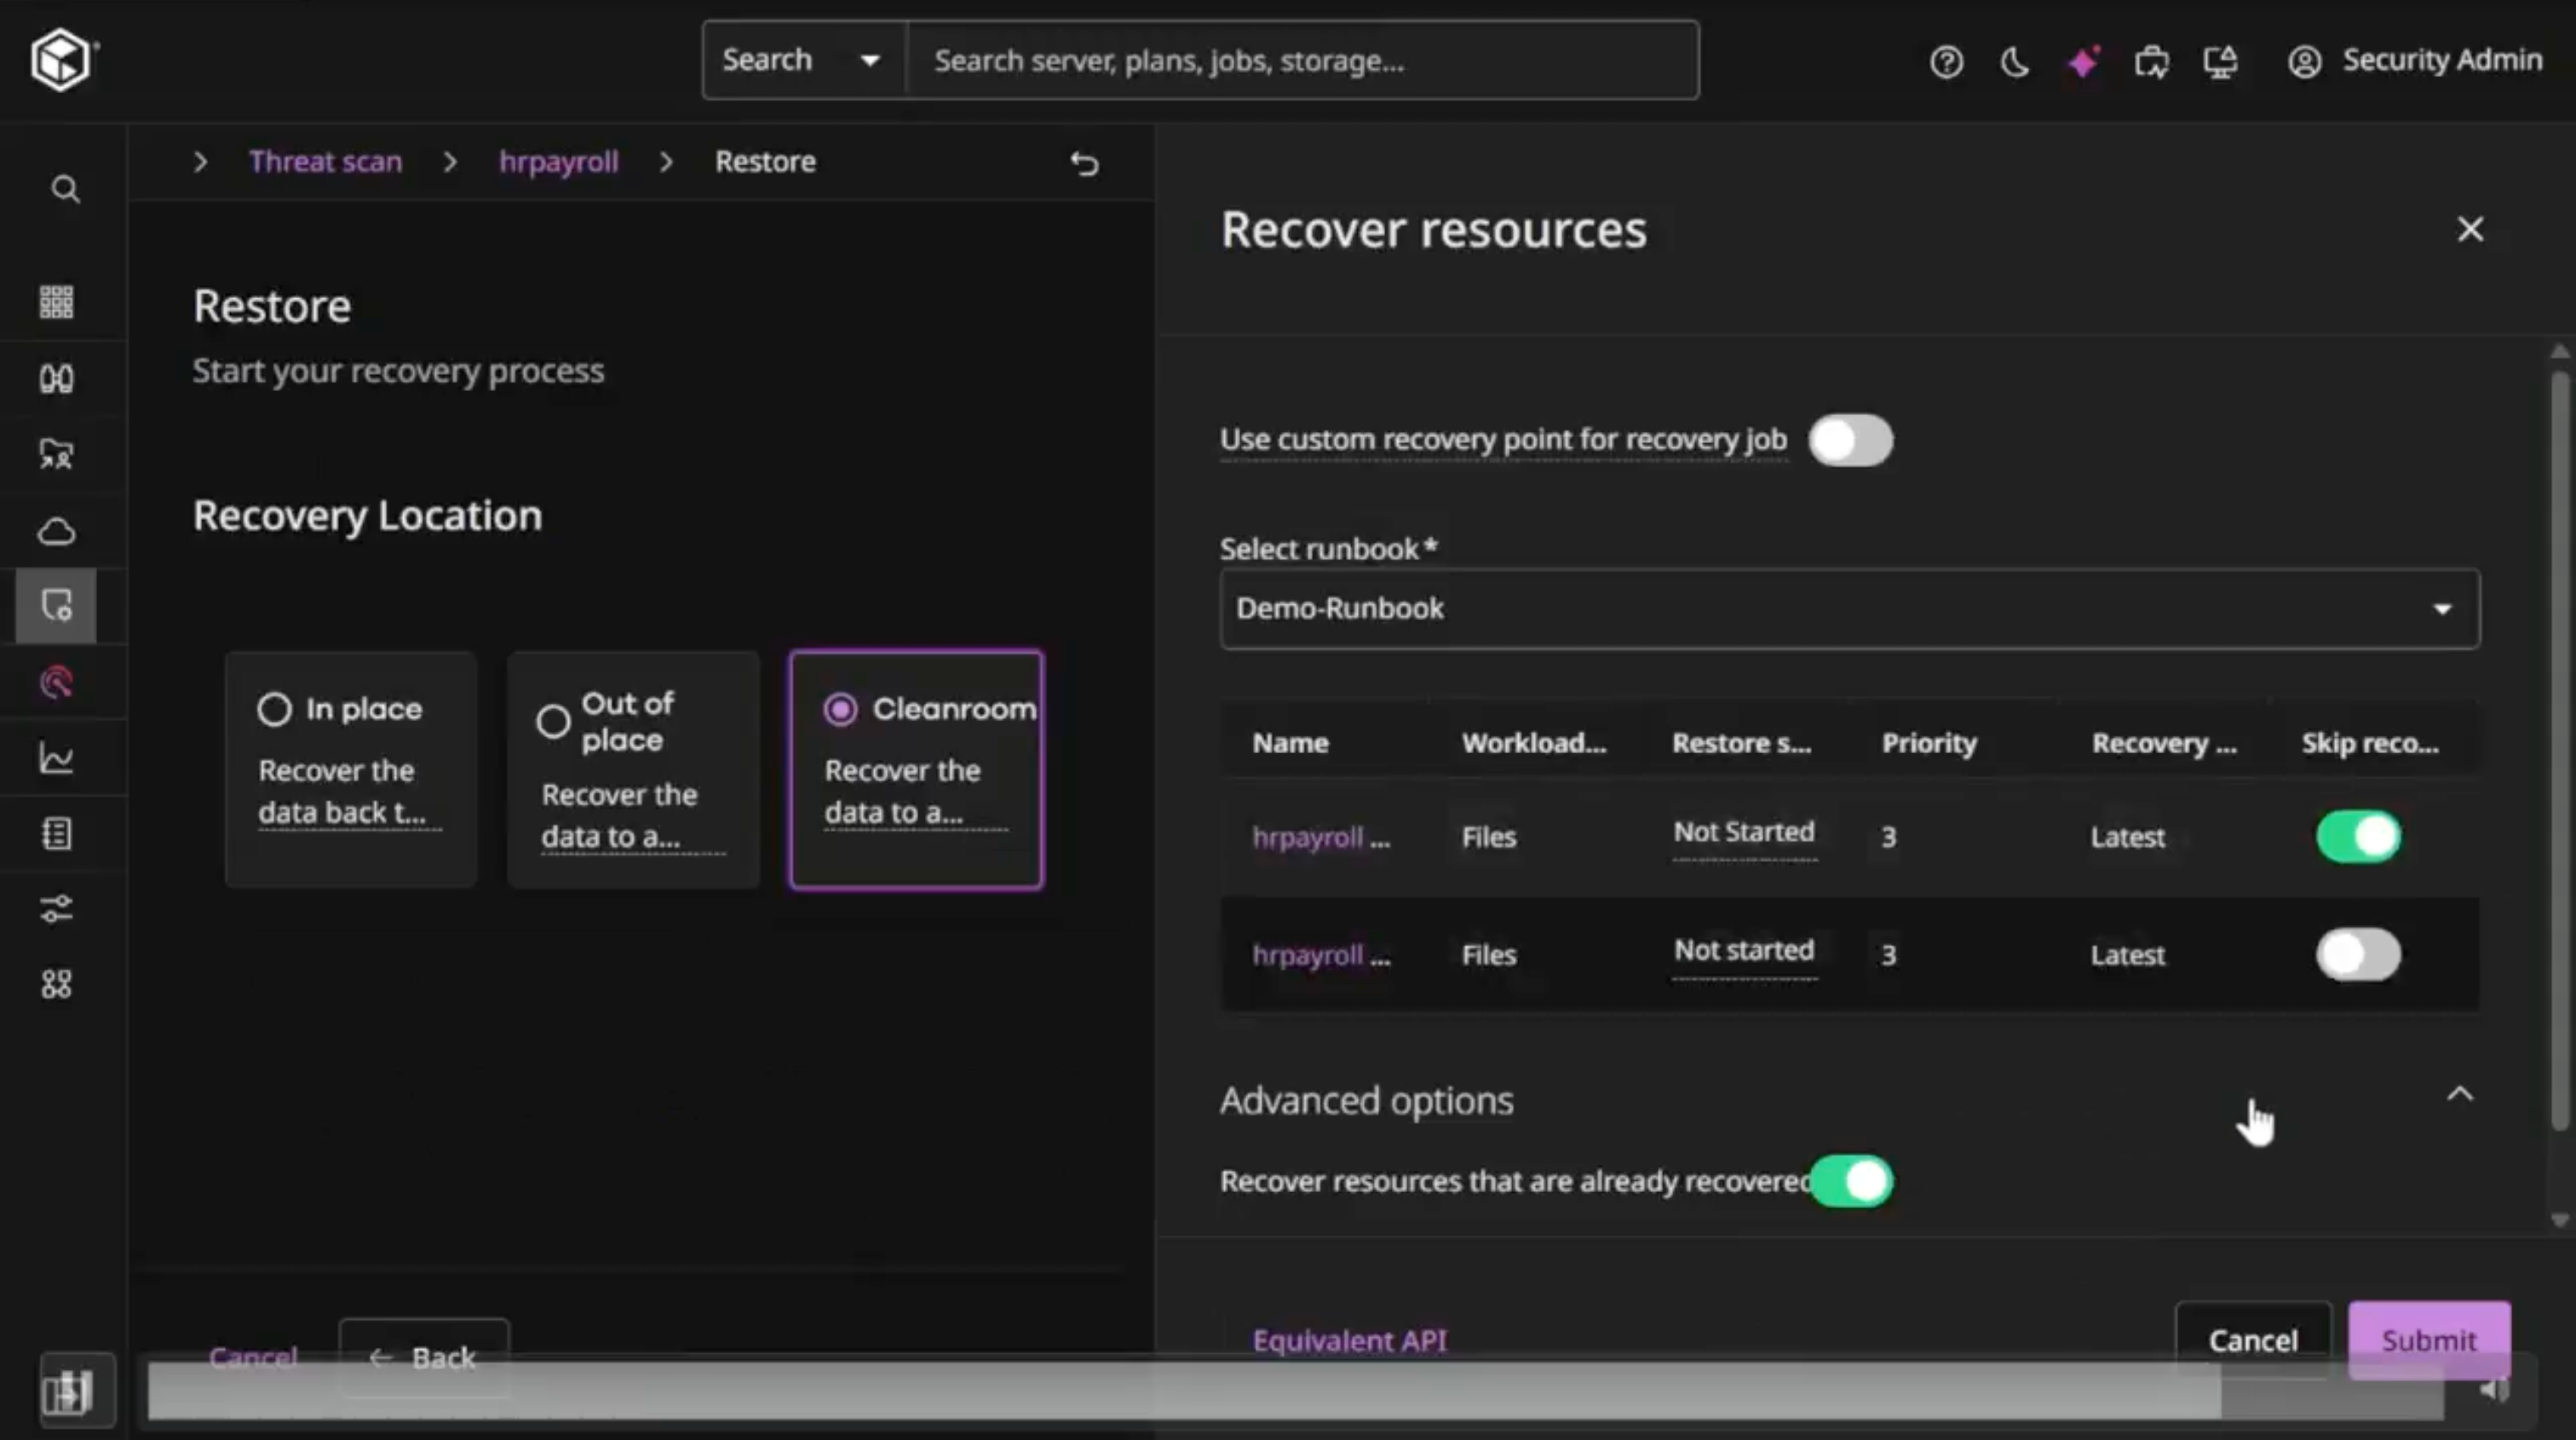Go to Threat scan breadcrumb
This screenshot has width=2576, height=1440.
[325, 161]
